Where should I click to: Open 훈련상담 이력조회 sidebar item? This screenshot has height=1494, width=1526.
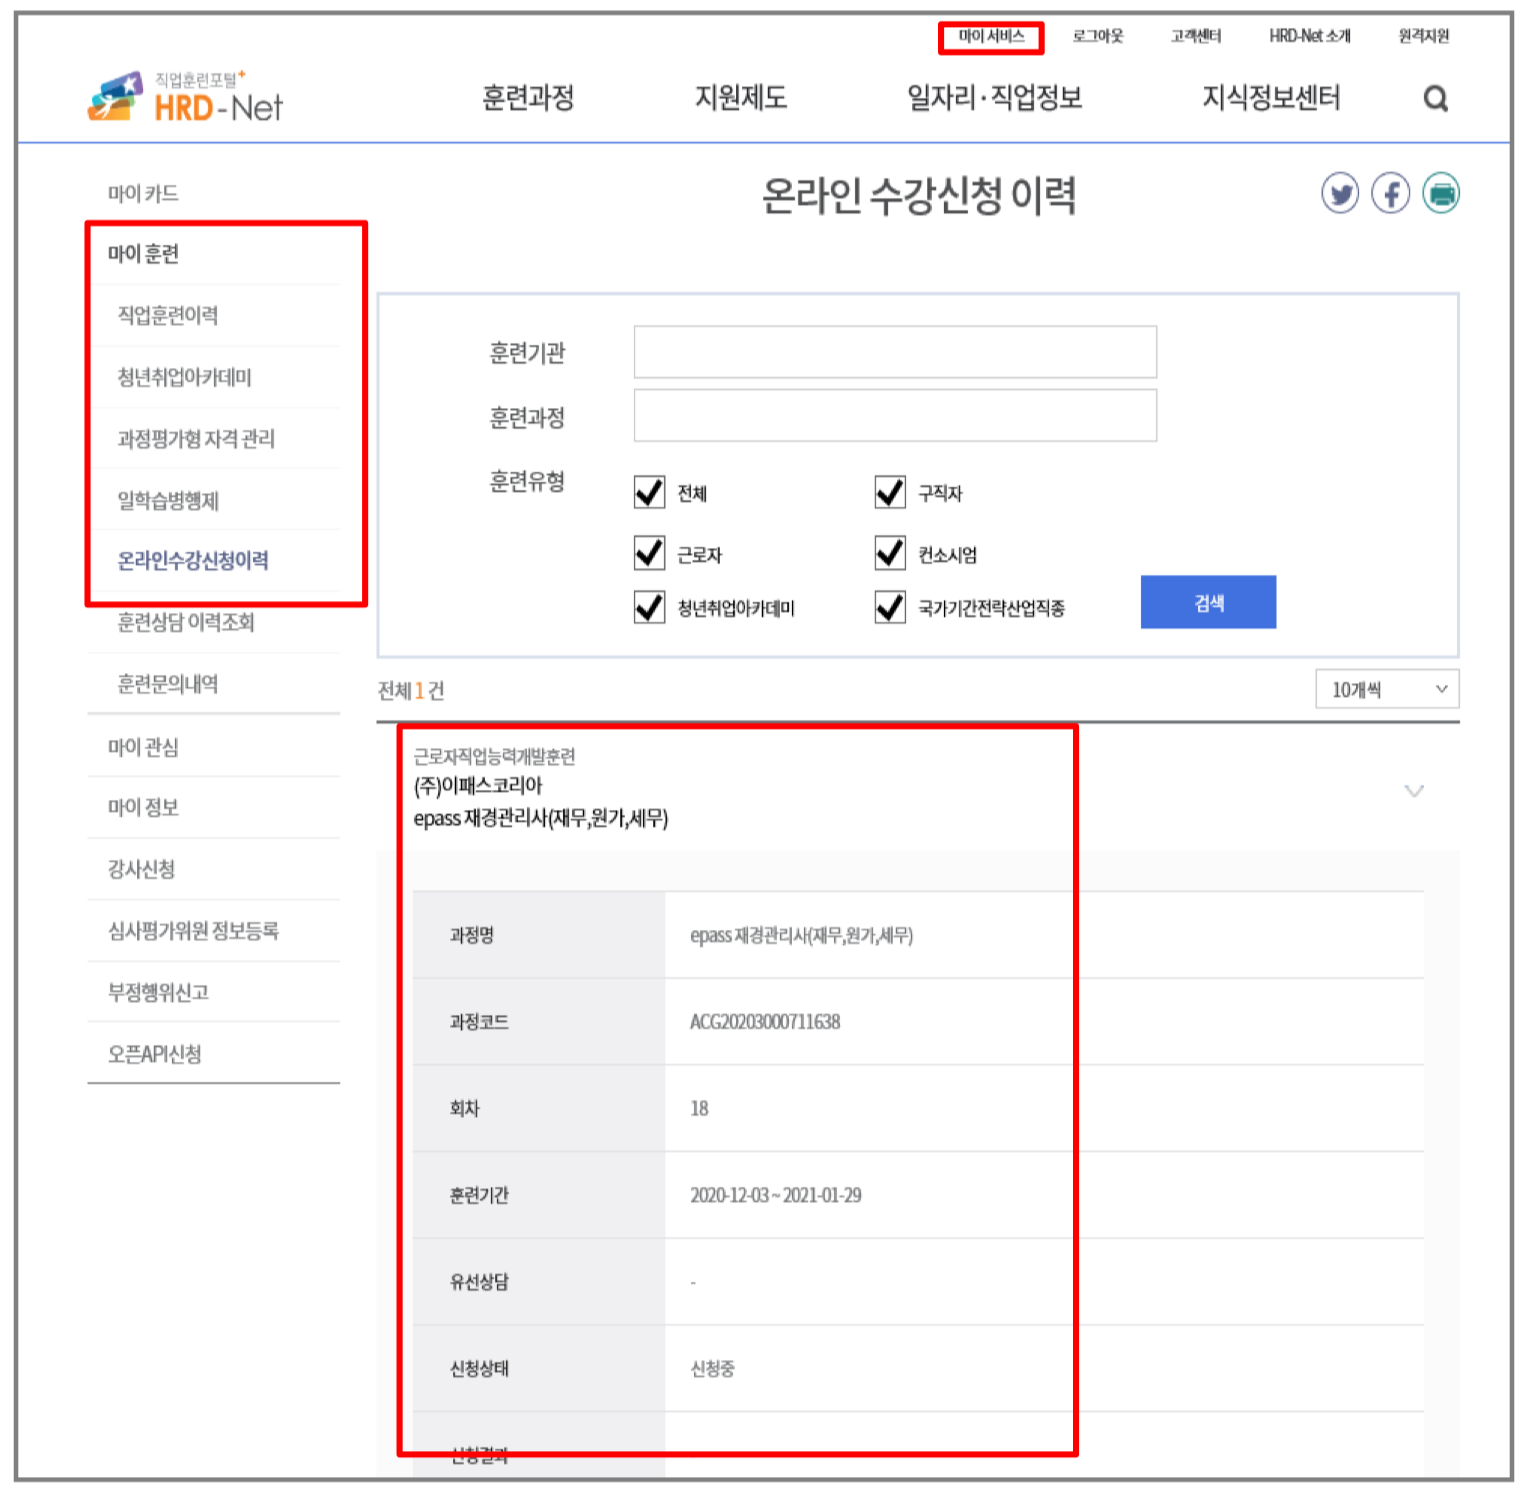(x=186, y=623)
